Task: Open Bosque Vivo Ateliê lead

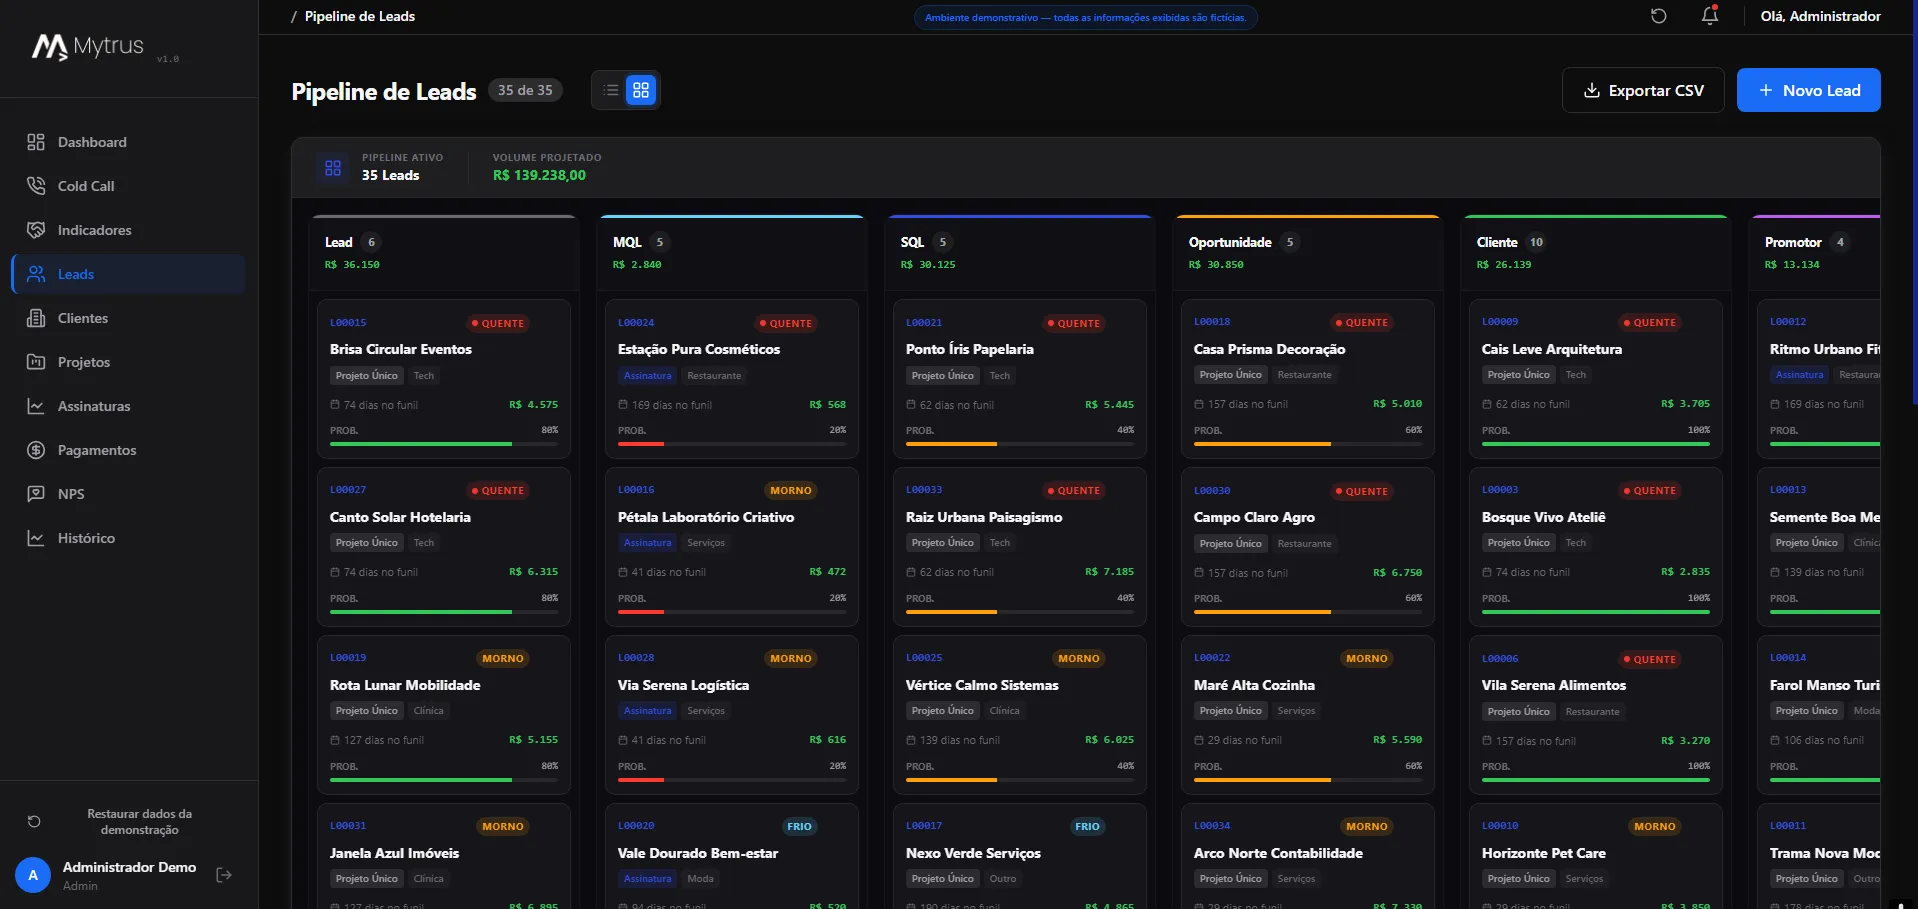Action: click(x=1596, y=546)
